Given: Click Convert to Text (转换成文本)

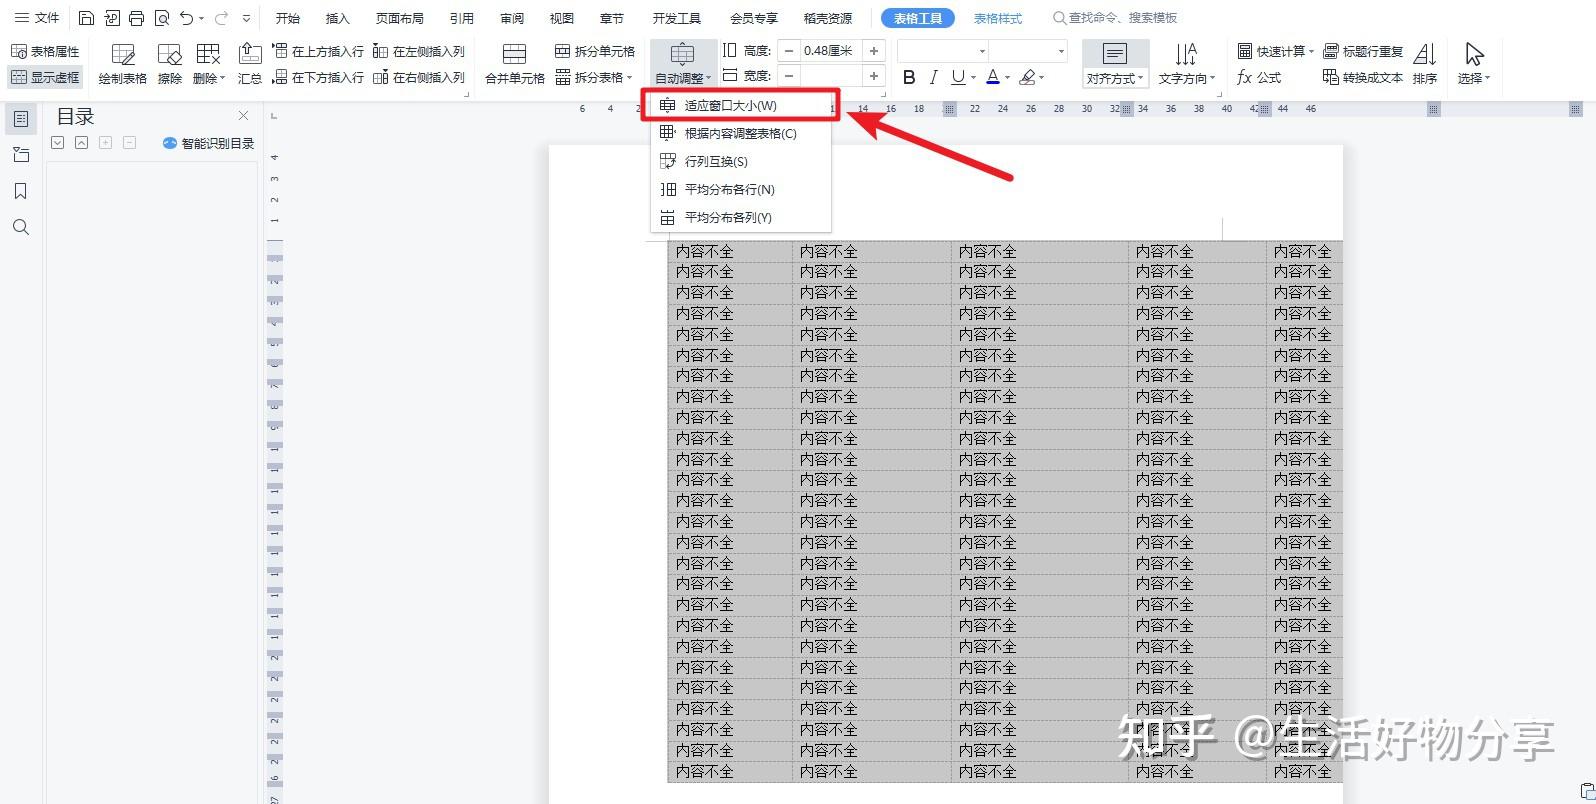Looking at the screenshot, I should coord(1363,77).
